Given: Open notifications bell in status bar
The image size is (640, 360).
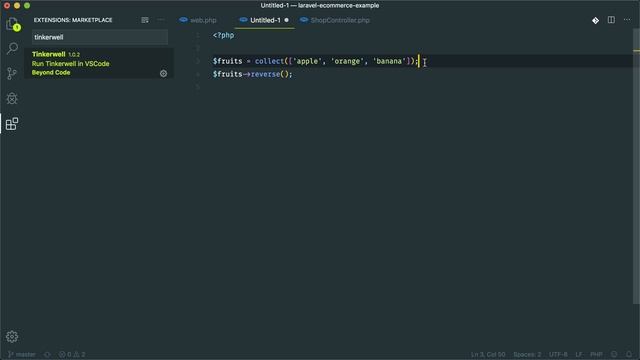Looking at the screenshot, I should [x=629, y=354].
